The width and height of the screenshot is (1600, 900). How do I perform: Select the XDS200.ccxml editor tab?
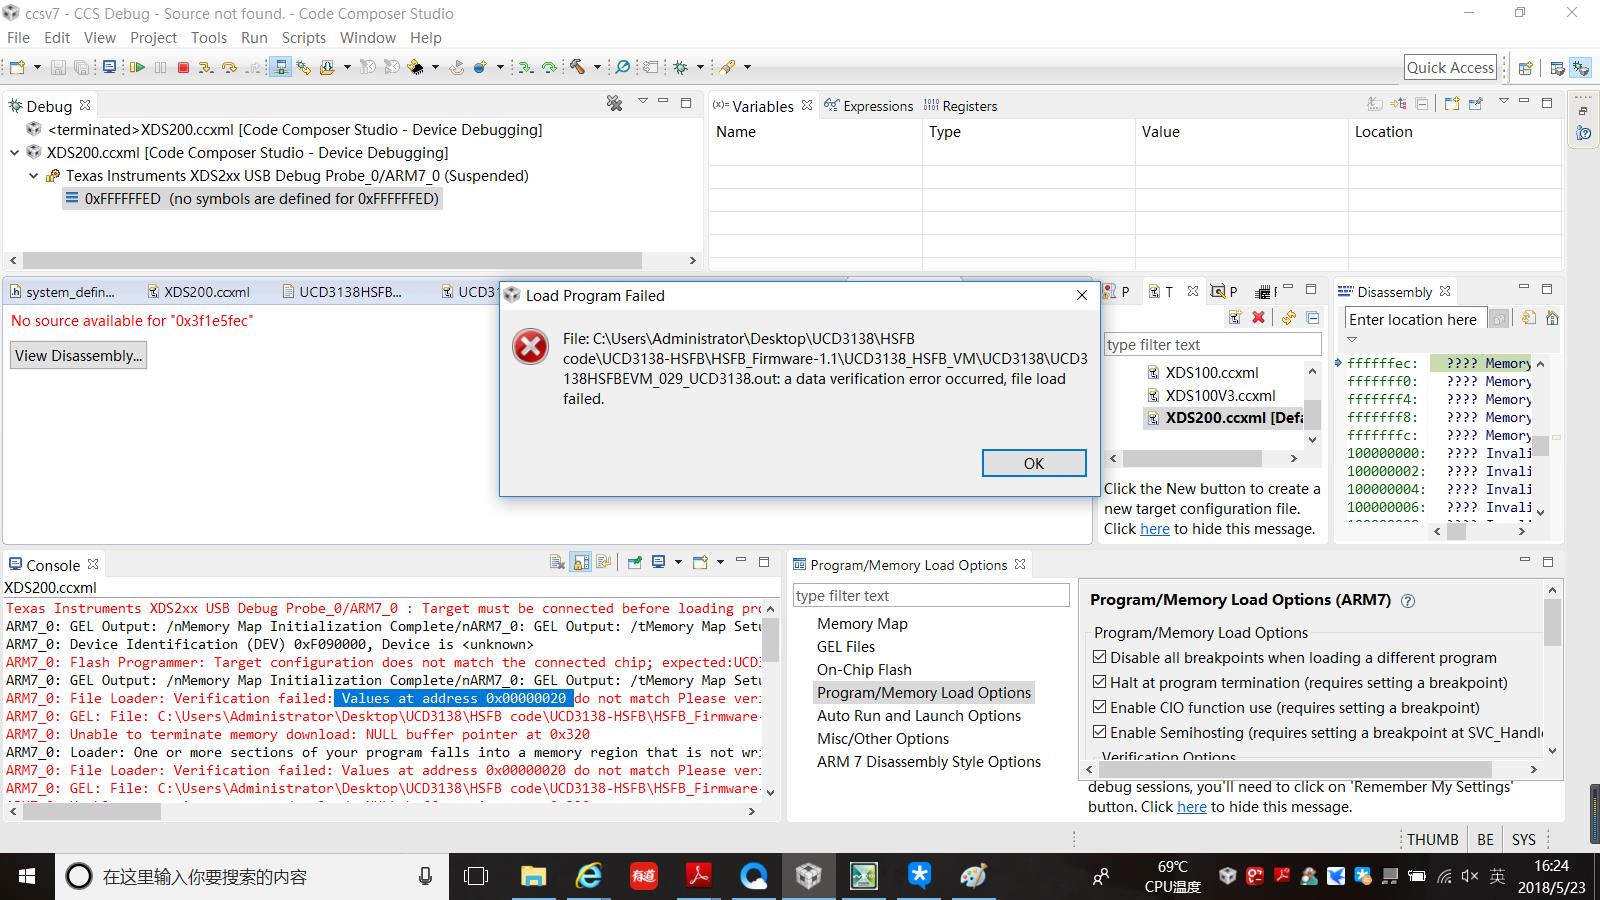coord(198,292)
